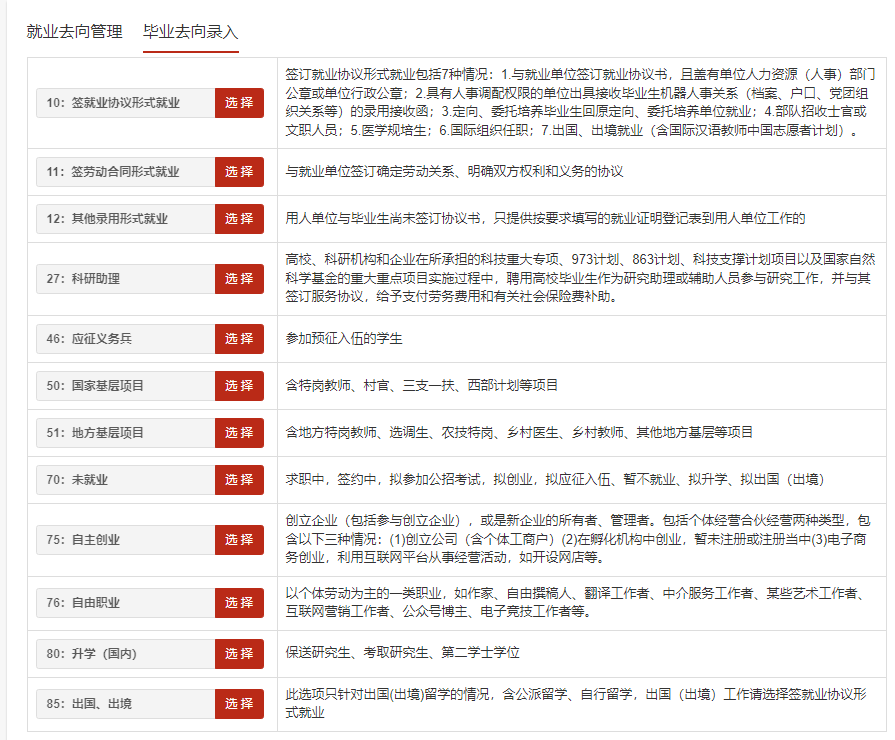Pick 选择 next to 76: 自由职业
Screen dimensions: 895x740
point(239,603)
